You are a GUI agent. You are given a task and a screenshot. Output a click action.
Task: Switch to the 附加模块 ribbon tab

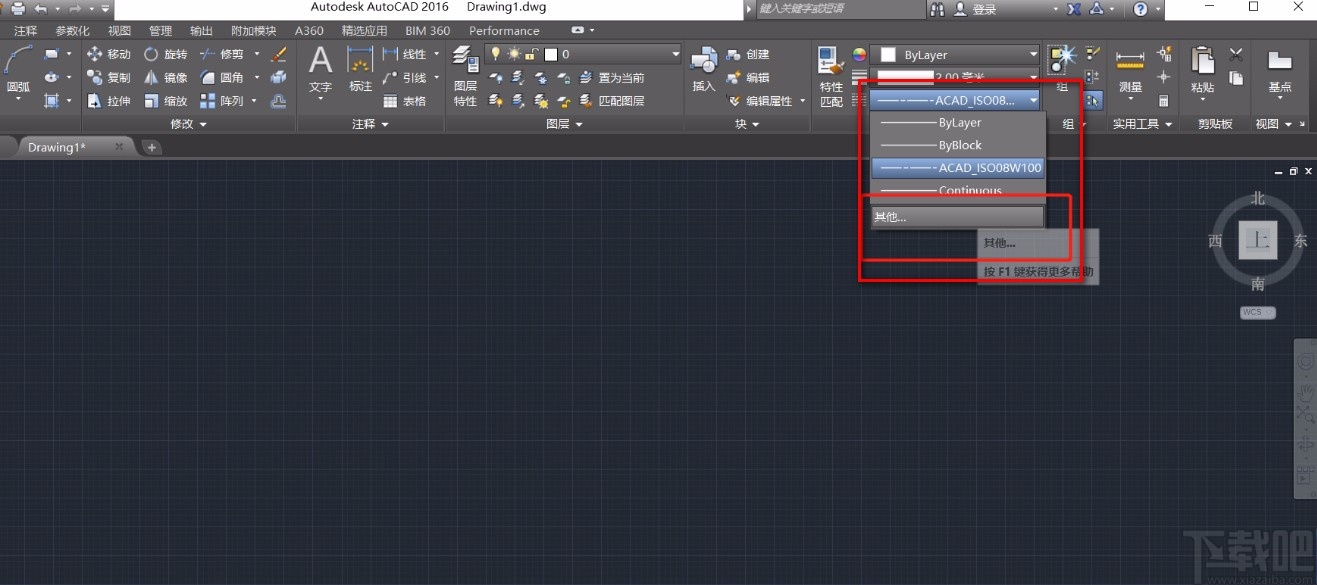[253, 31]
